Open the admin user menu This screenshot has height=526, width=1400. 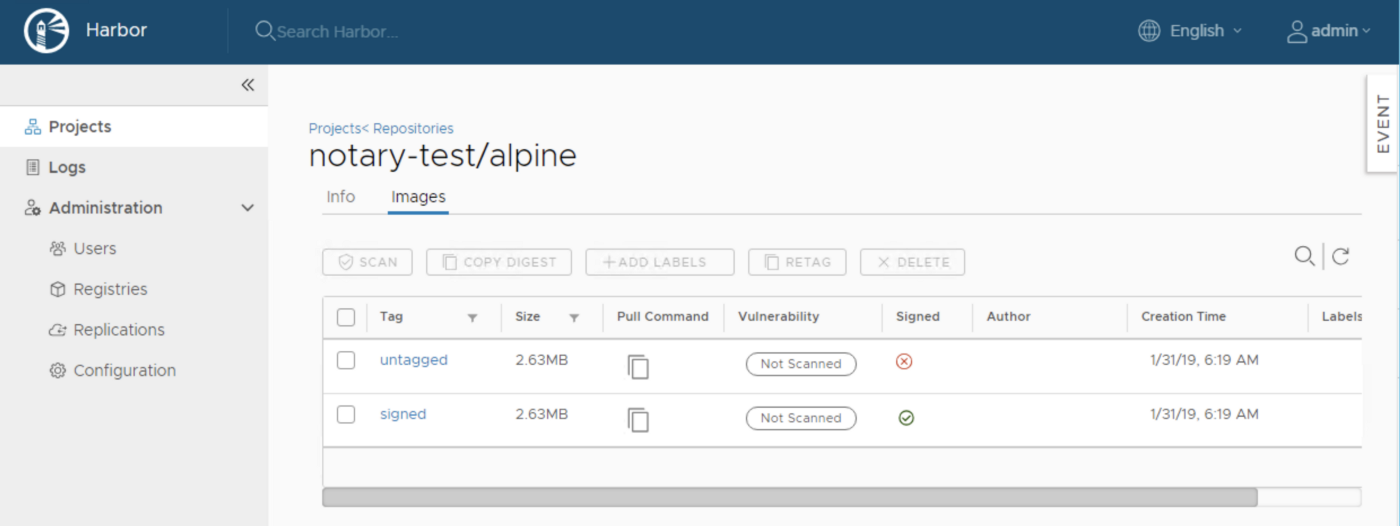(x=1328, y=31)
